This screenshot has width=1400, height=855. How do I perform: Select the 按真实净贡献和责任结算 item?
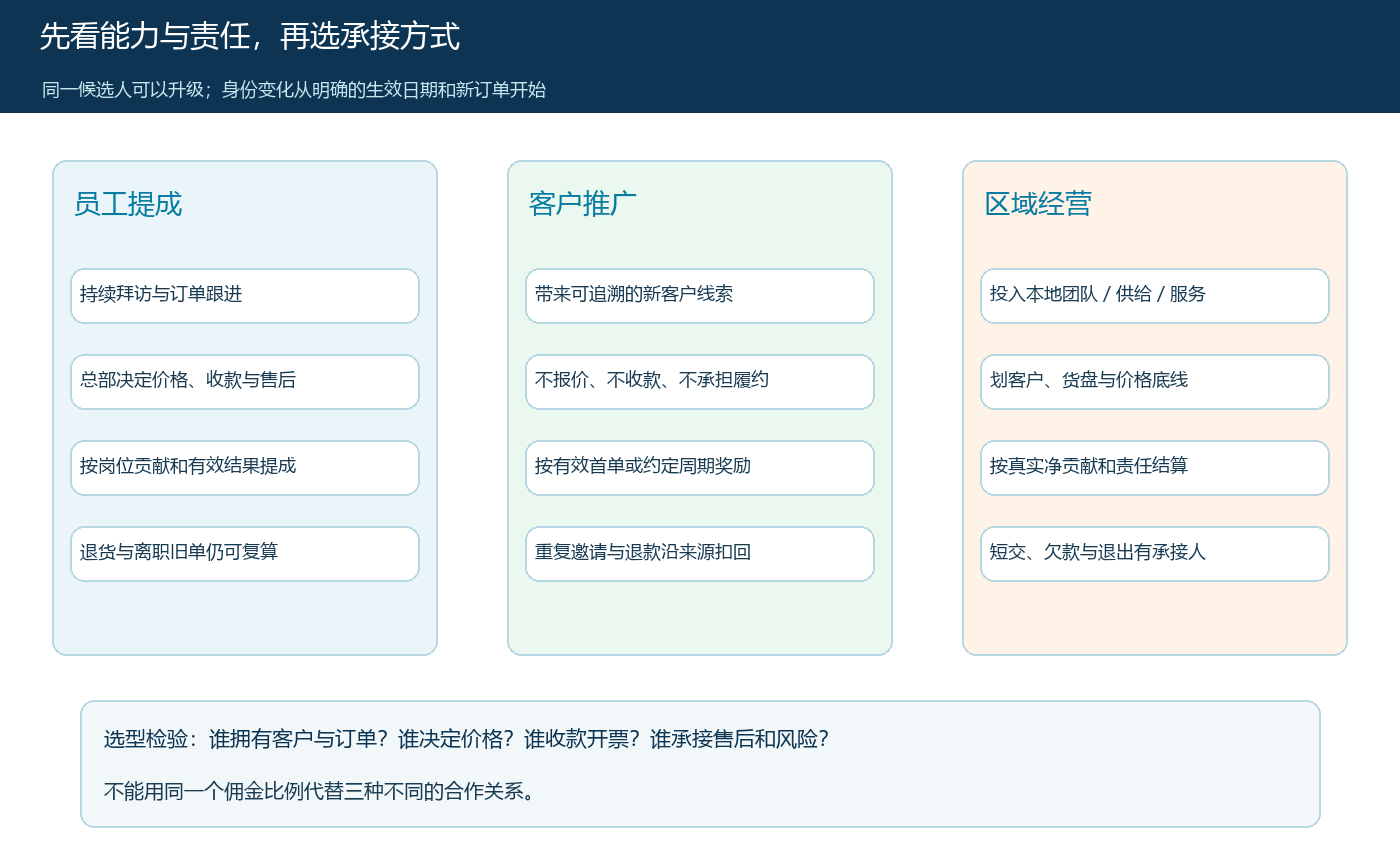point(1155,468)
